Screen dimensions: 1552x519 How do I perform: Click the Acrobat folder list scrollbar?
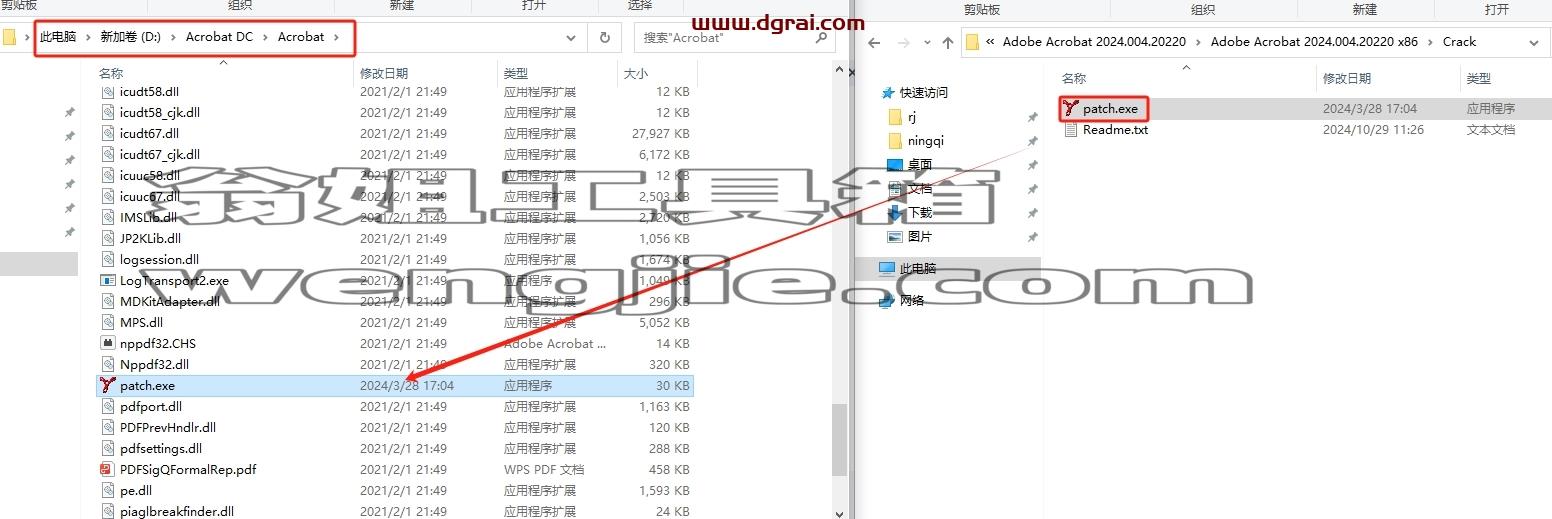click(x=840, y=440)
